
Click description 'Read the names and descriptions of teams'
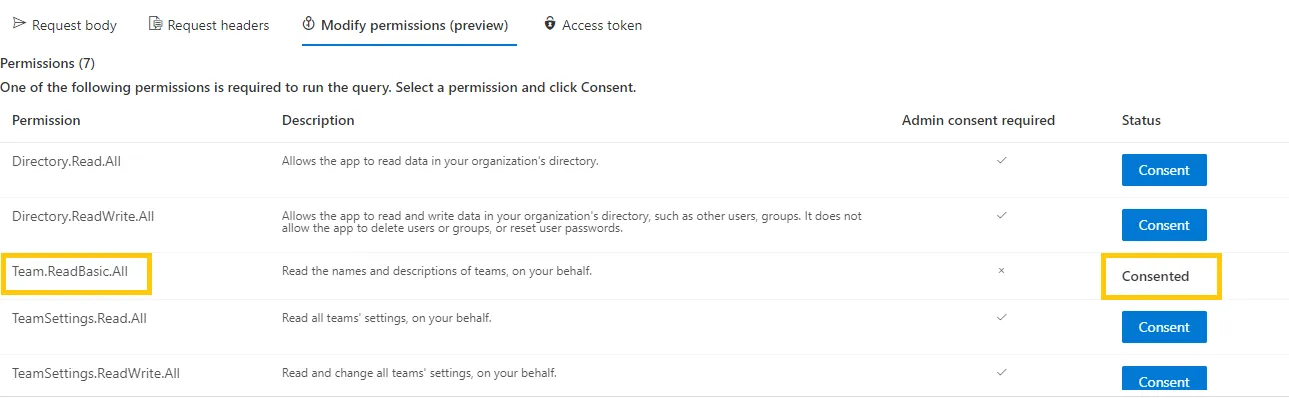pyautogui.click(x=436, y=270)
